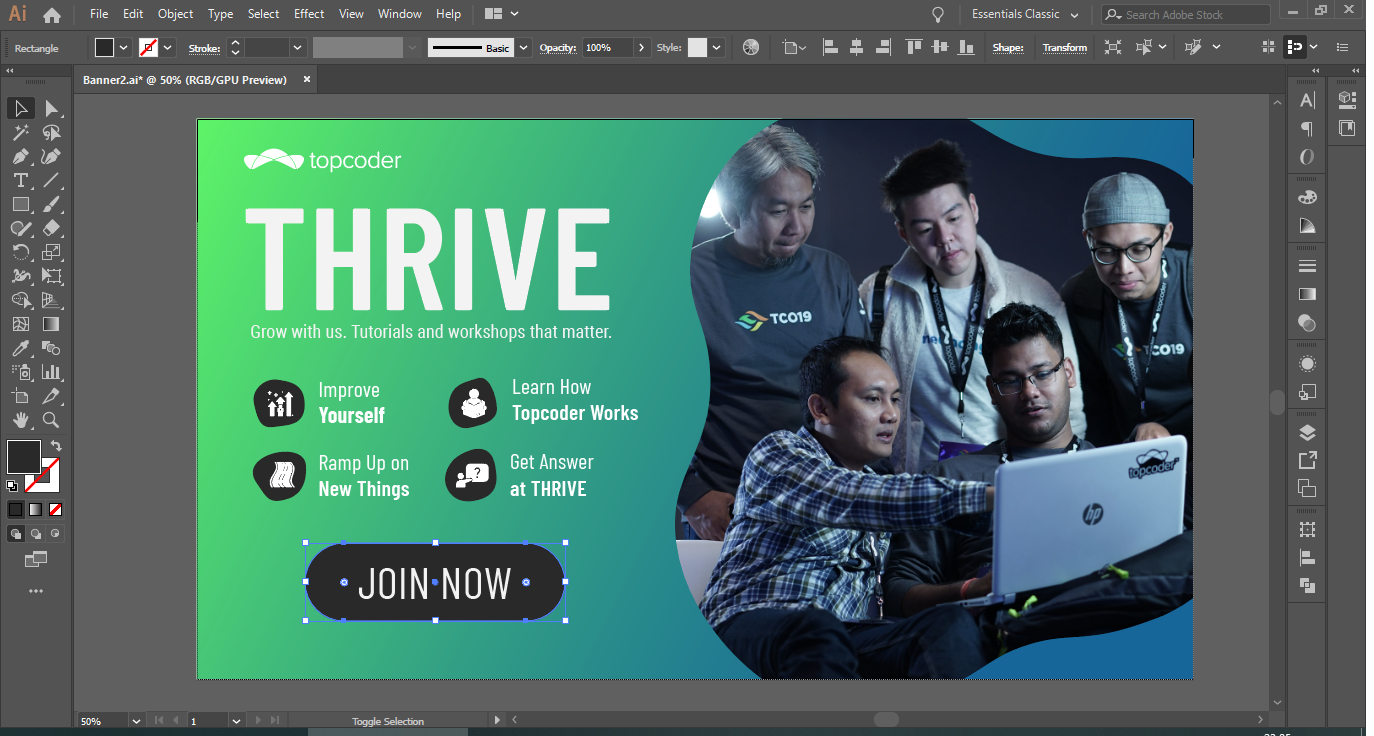Open the Effect menu

click(x=309, y=14)
